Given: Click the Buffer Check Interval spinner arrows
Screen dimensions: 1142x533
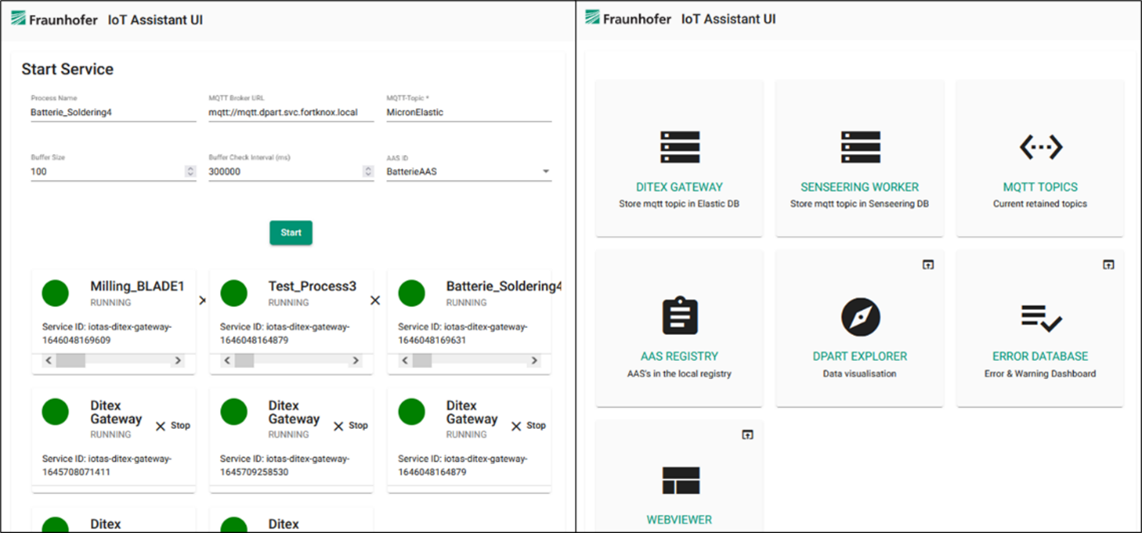Looking at the screenshot, I should click(x=368, y=172).
